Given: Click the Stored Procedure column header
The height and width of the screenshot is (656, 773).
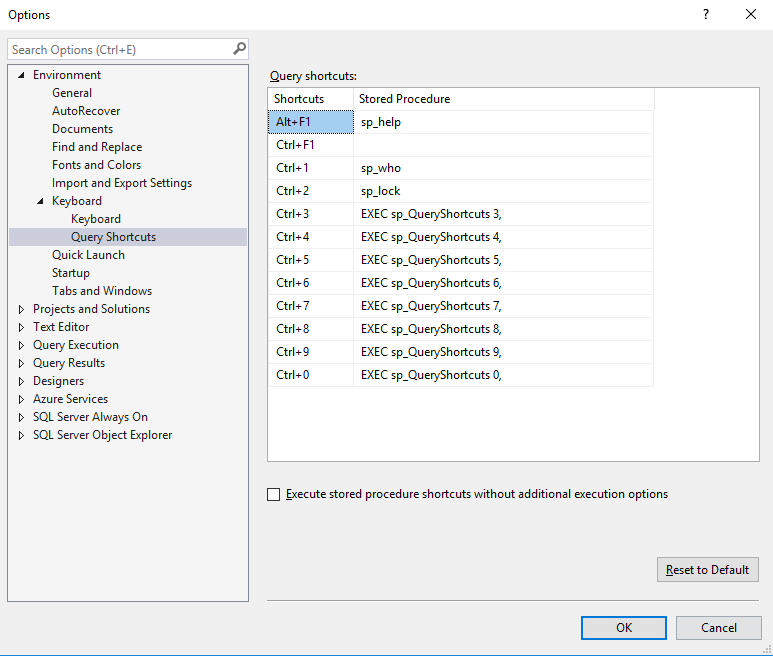Looking at the screenshot, I should click(504, 99).
